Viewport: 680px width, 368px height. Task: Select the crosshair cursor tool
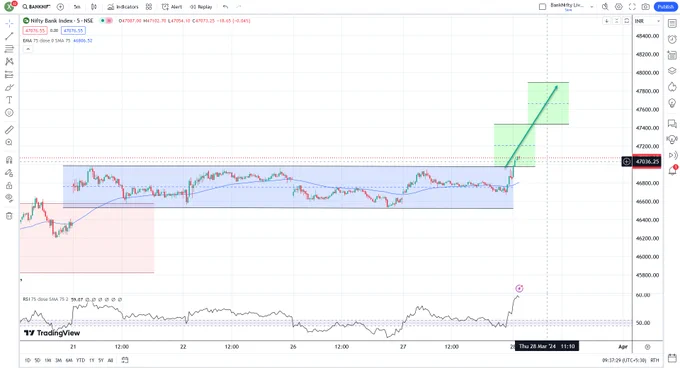(x=9, y=23)
